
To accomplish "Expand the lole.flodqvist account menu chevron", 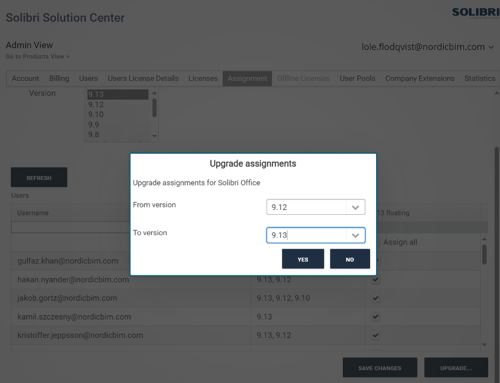I will (x=491, y=47).
